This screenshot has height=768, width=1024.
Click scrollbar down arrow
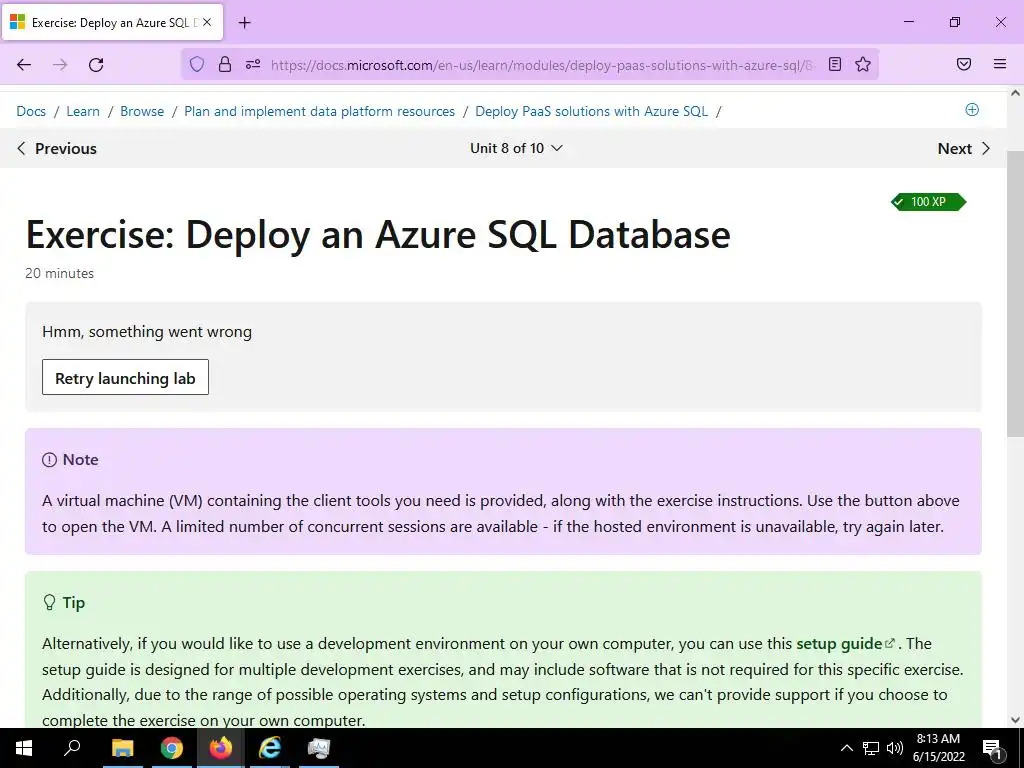[x=1015, y=720]
